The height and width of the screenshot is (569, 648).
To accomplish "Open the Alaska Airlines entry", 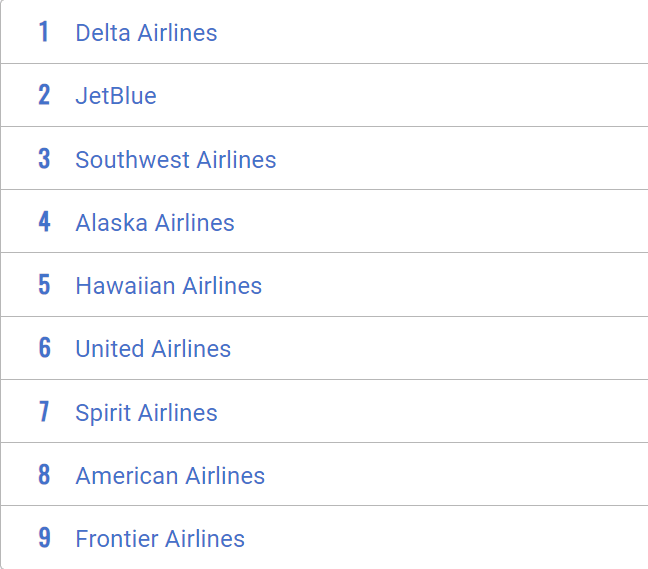I will click(155, 223).
